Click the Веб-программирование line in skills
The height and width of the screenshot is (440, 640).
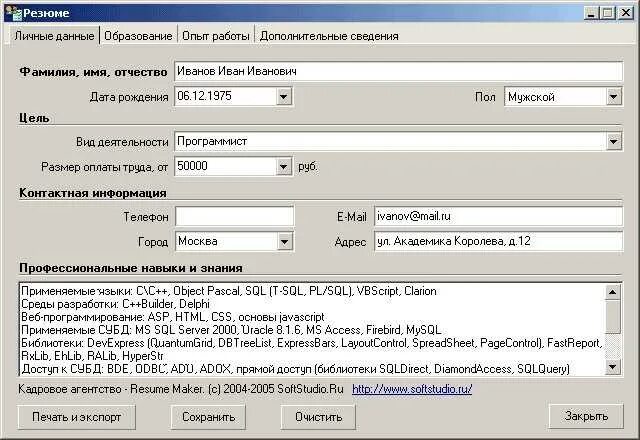[x=172, y=317]
